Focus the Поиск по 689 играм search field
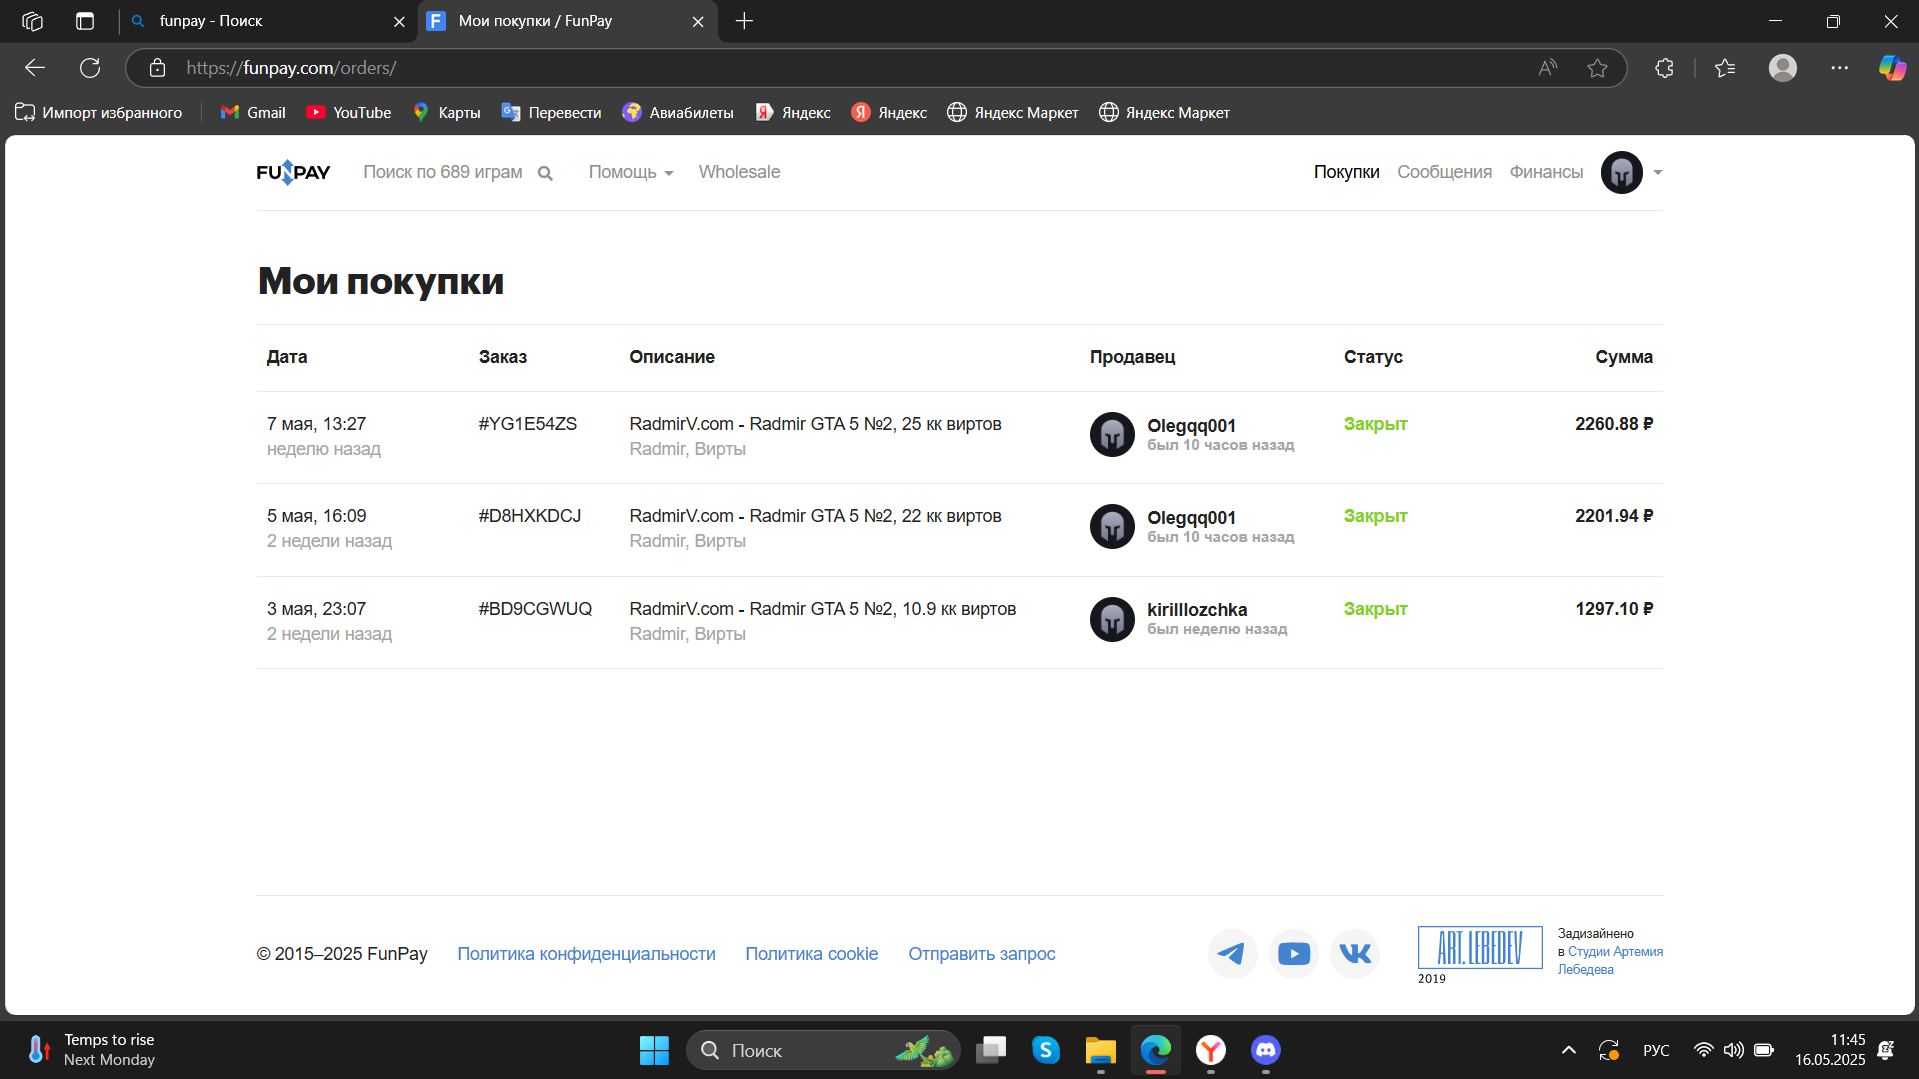Screen dimensions: 1919x1079 click(x=442, y=172)
